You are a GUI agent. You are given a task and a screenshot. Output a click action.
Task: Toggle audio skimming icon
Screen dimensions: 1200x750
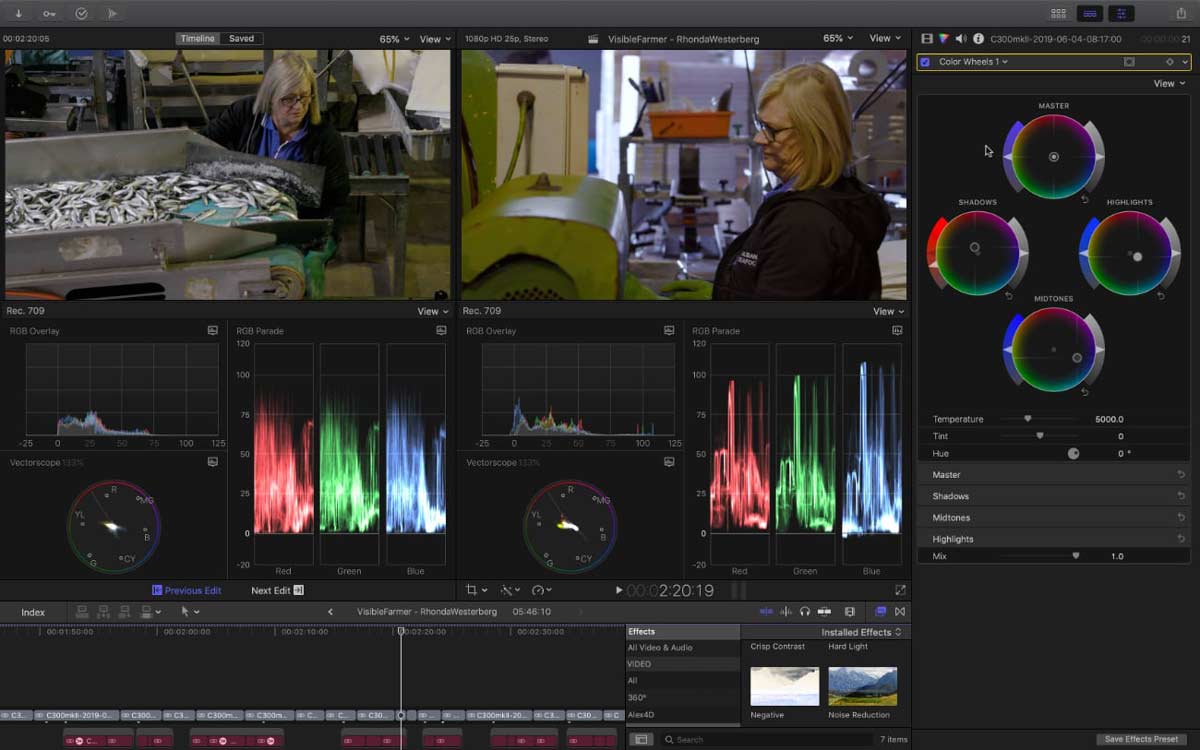click(x=786, y=612)
